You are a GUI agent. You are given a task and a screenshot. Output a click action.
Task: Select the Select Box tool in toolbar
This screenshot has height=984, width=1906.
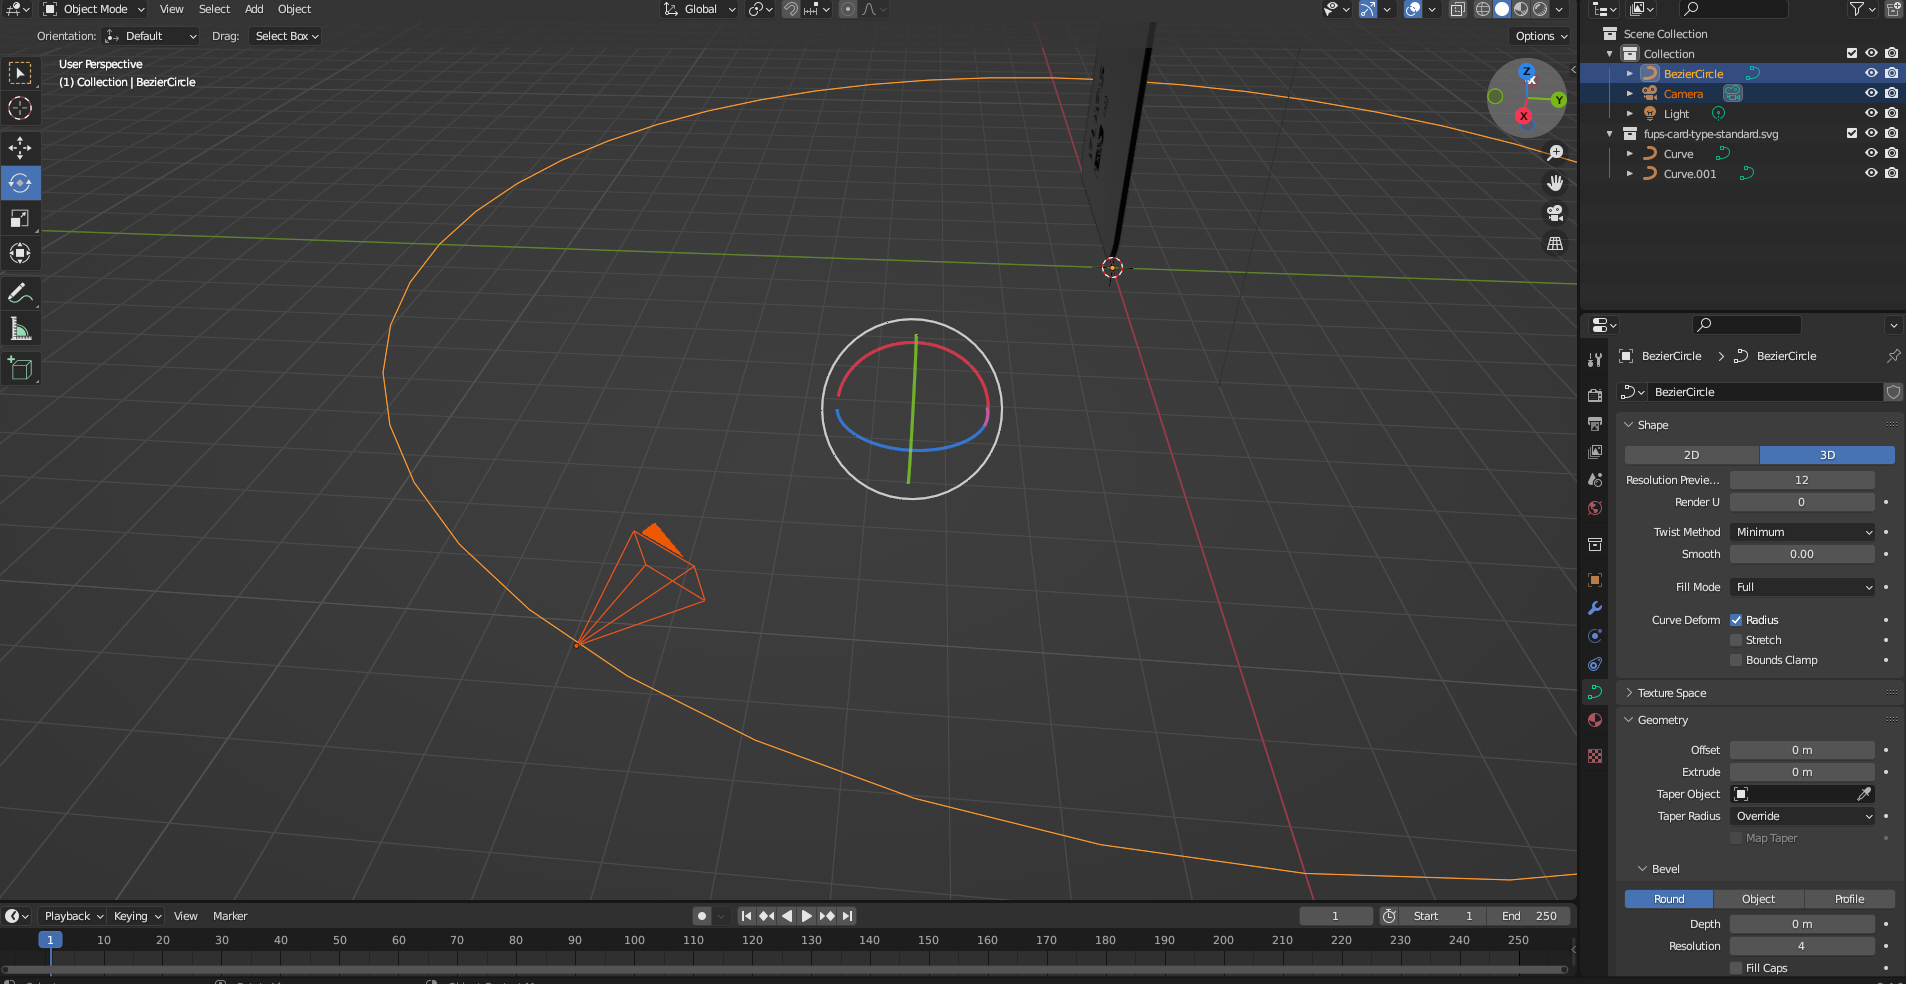[20, 73]
